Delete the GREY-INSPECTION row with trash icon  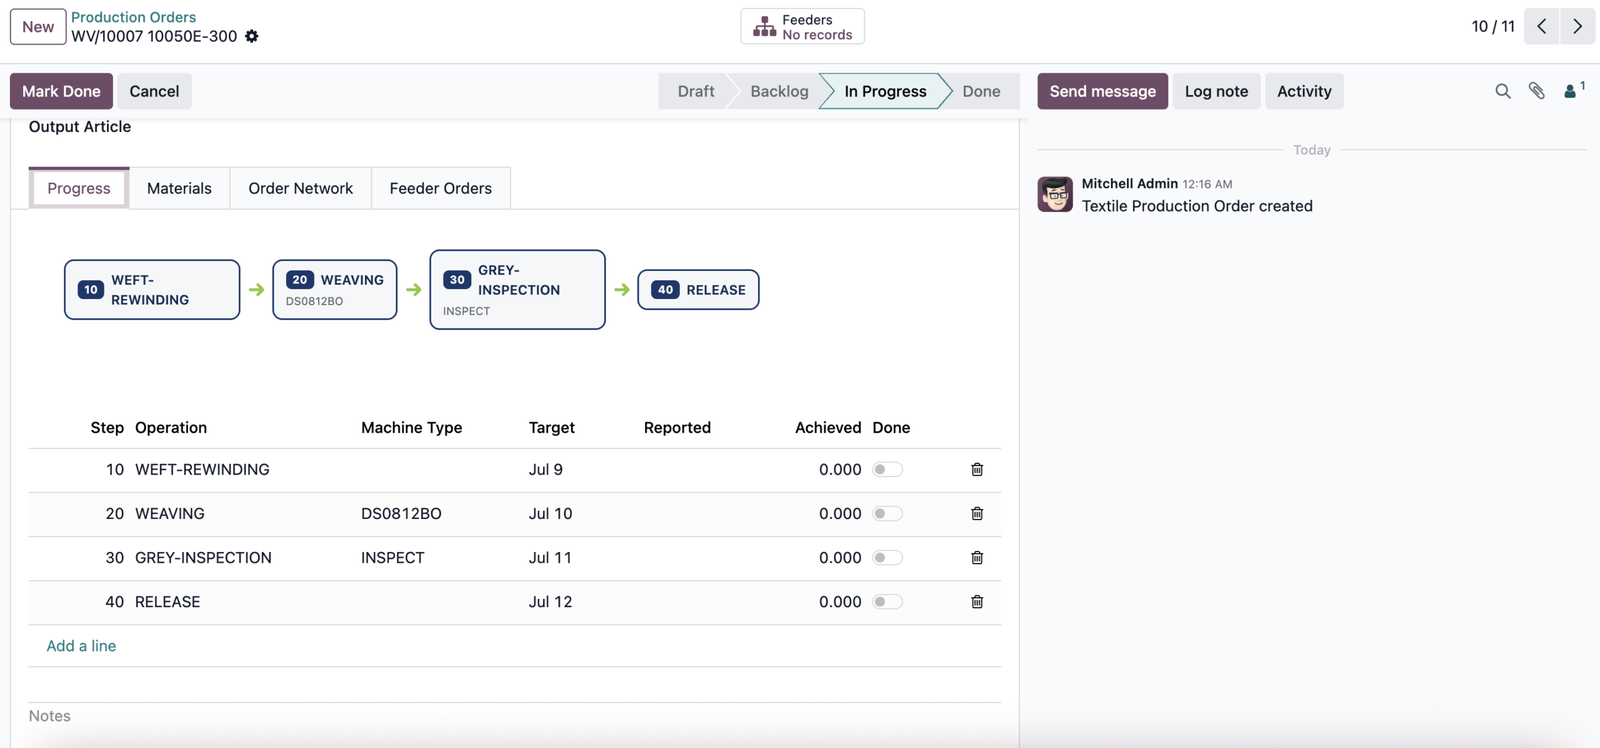click(977, 558)
